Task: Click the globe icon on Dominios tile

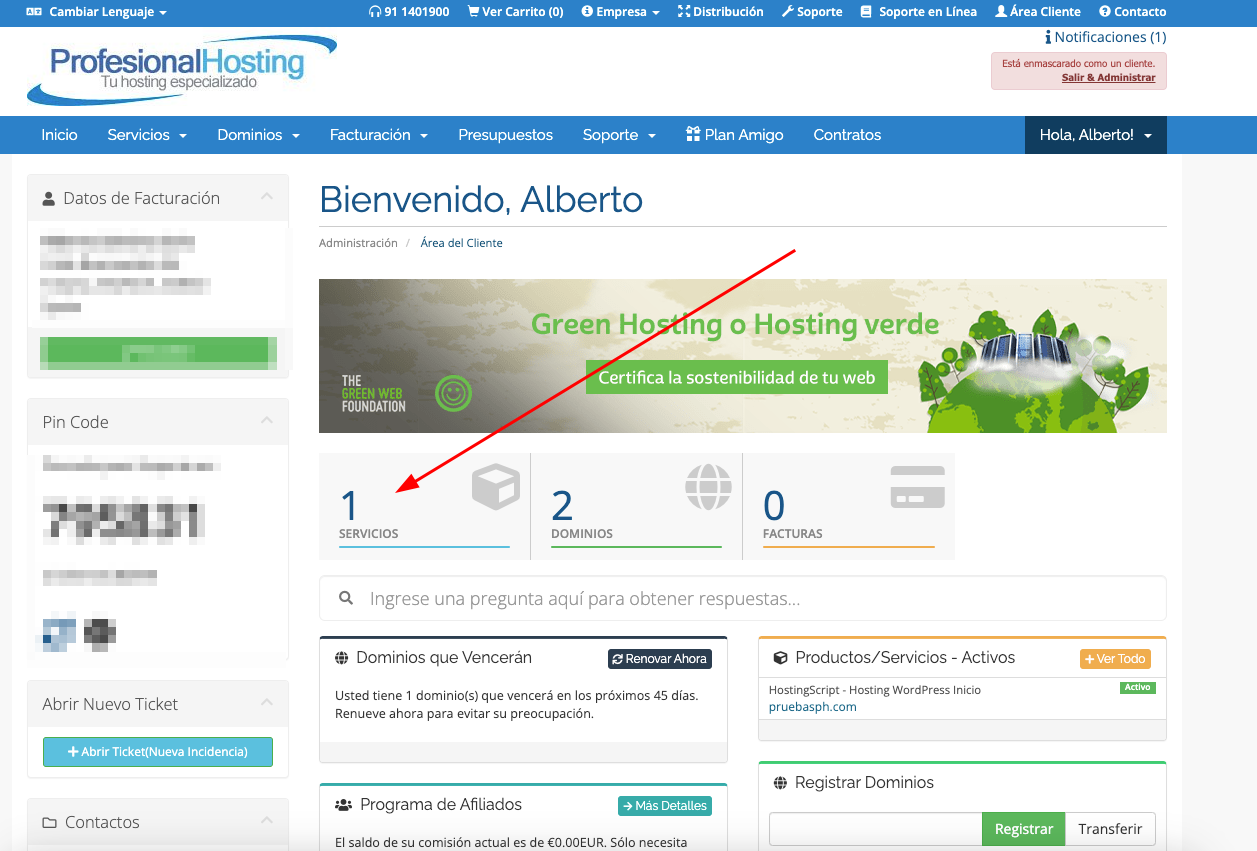Action: click(708, 488)
